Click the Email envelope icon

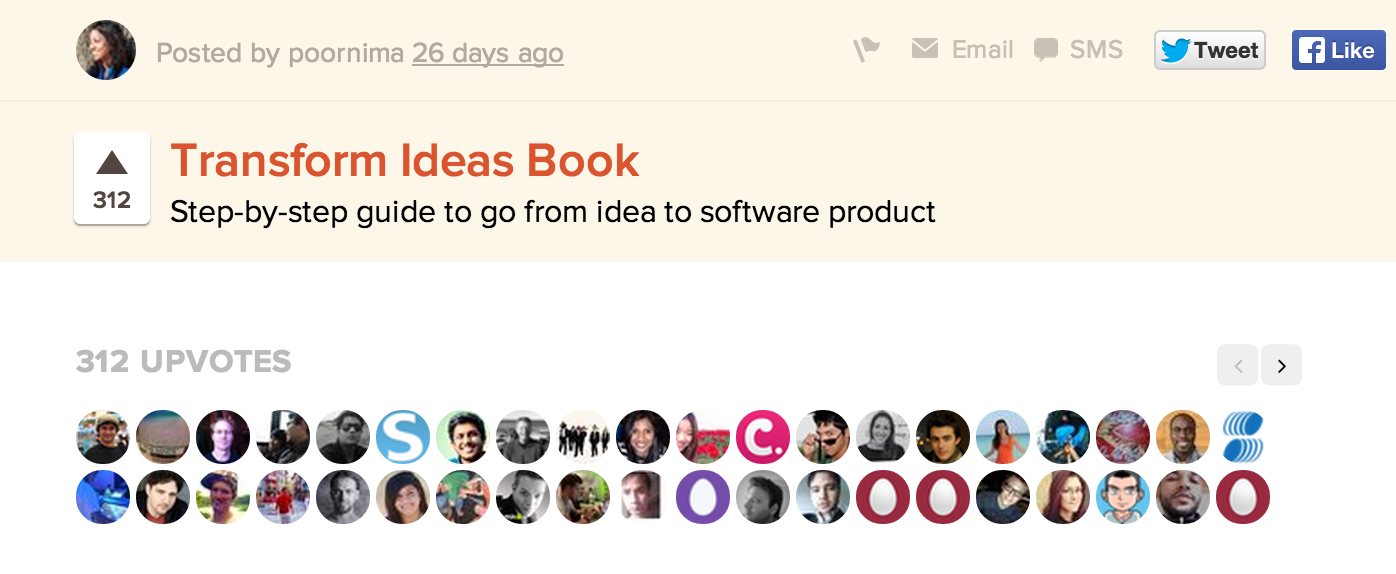coord(925,48)
